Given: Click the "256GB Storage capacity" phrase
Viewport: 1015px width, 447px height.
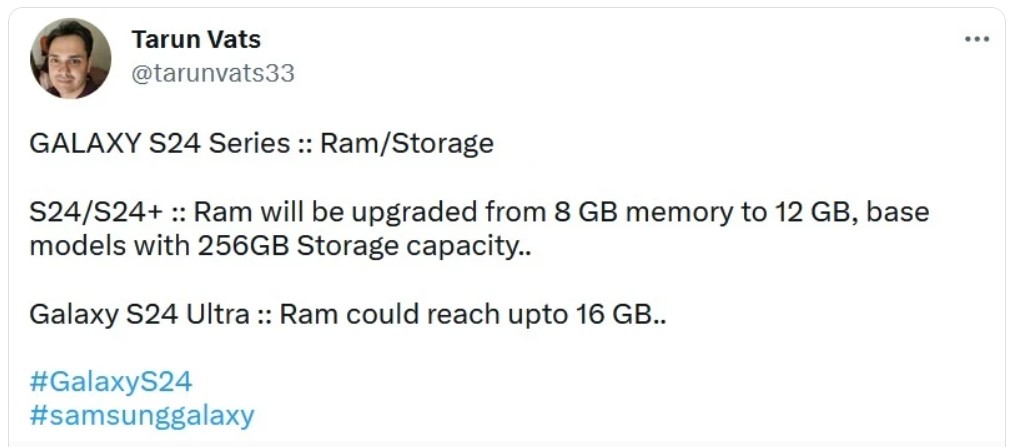Looking at the screenshot, I should point(359,246).
